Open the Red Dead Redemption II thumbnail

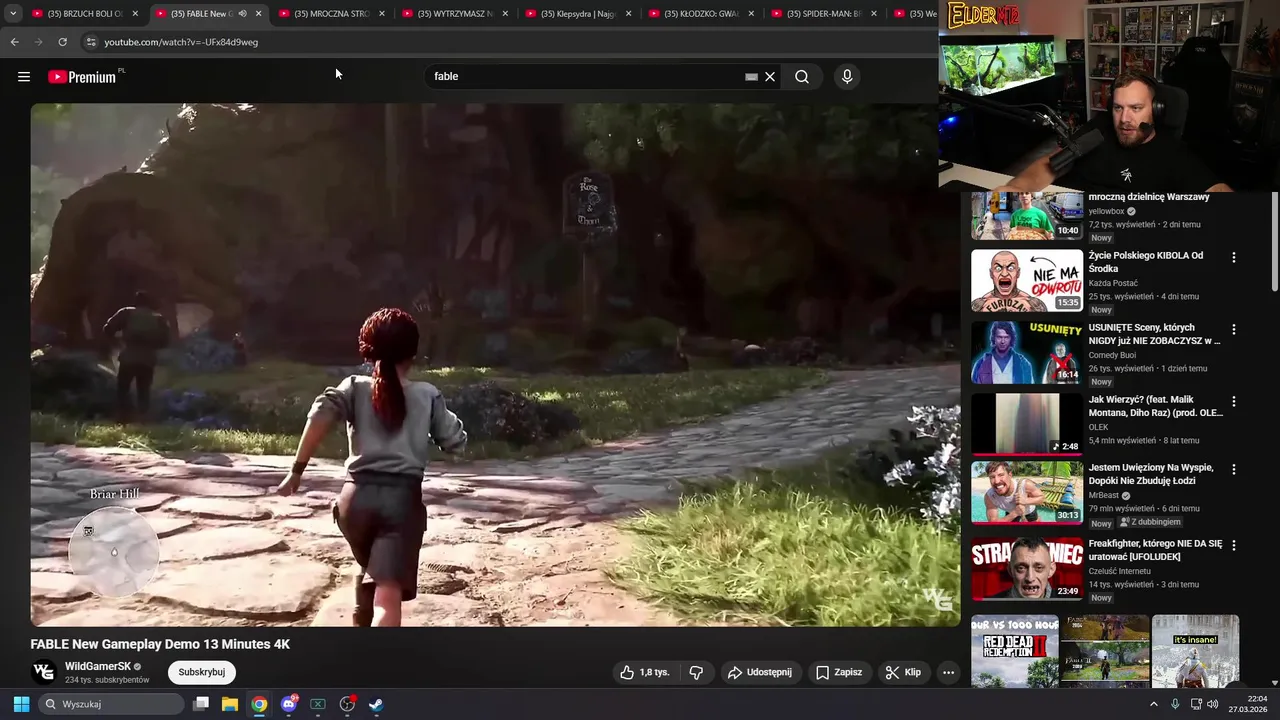pos(1015,651)
